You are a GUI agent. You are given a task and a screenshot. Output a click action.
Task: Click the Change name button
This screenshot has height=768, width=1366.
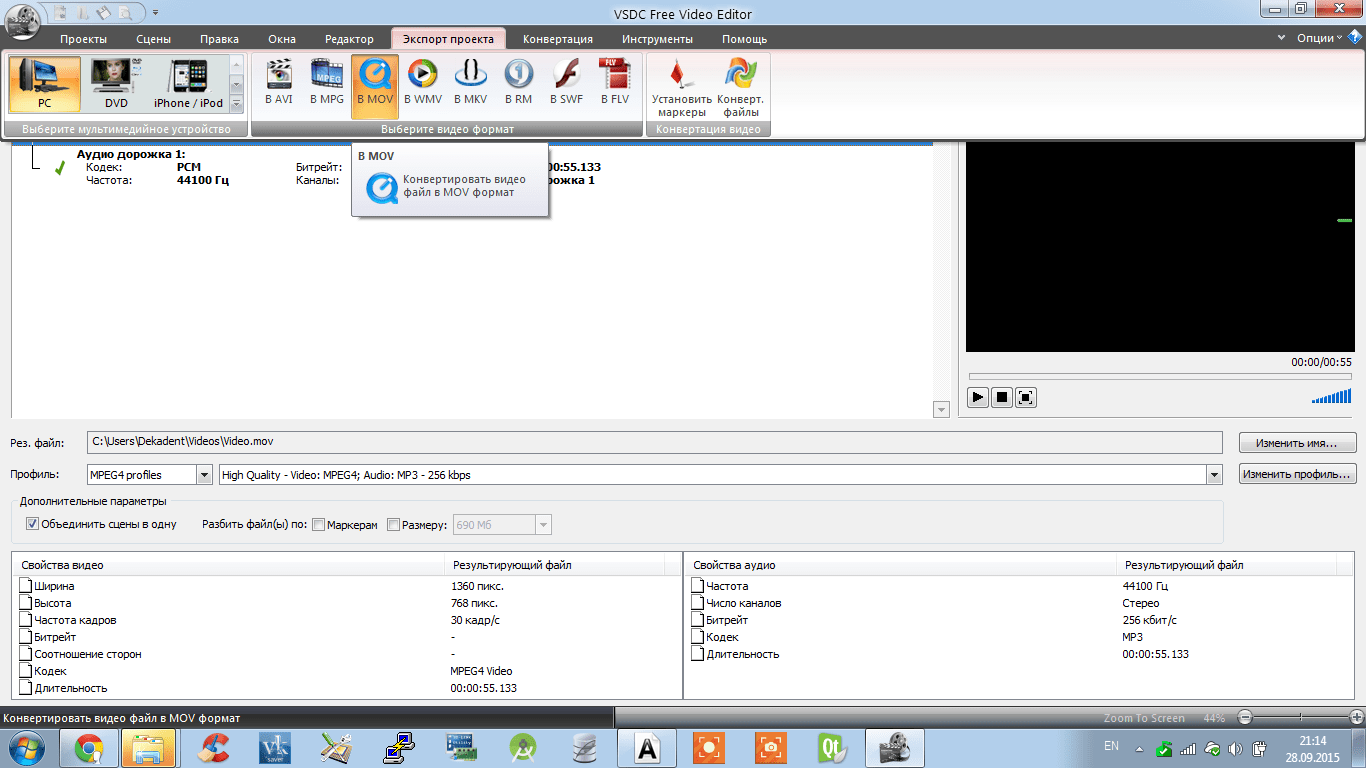1297,442
